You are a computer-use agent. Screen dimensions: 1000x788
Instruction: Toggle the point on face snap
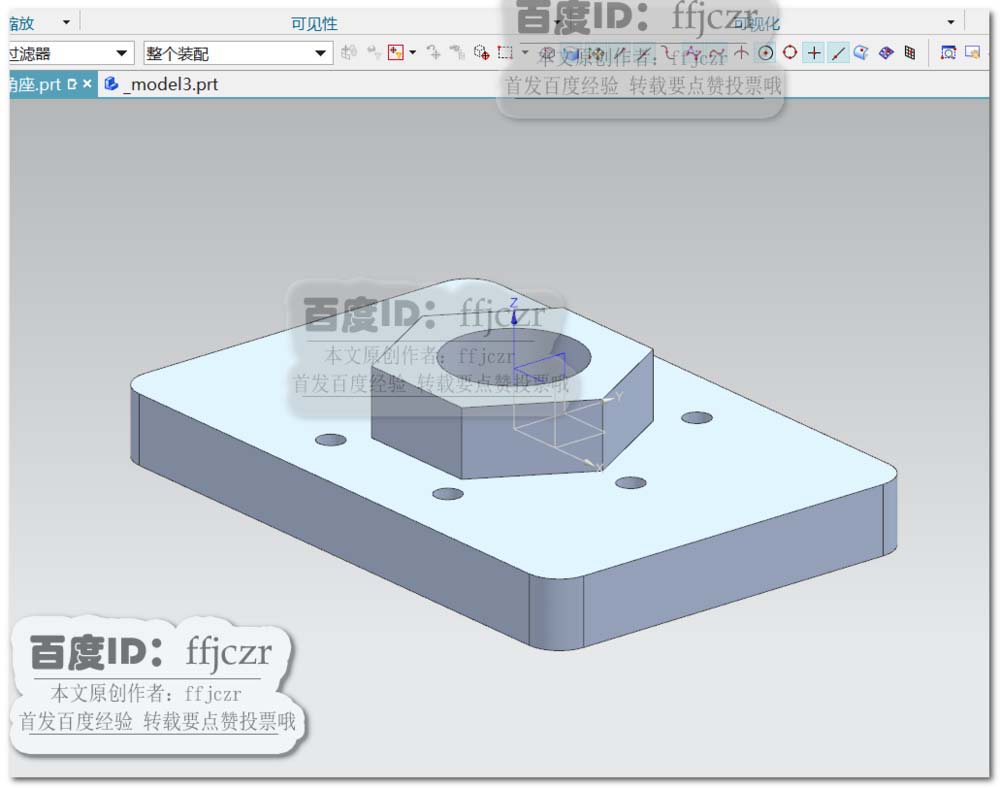tap(861, 53)
